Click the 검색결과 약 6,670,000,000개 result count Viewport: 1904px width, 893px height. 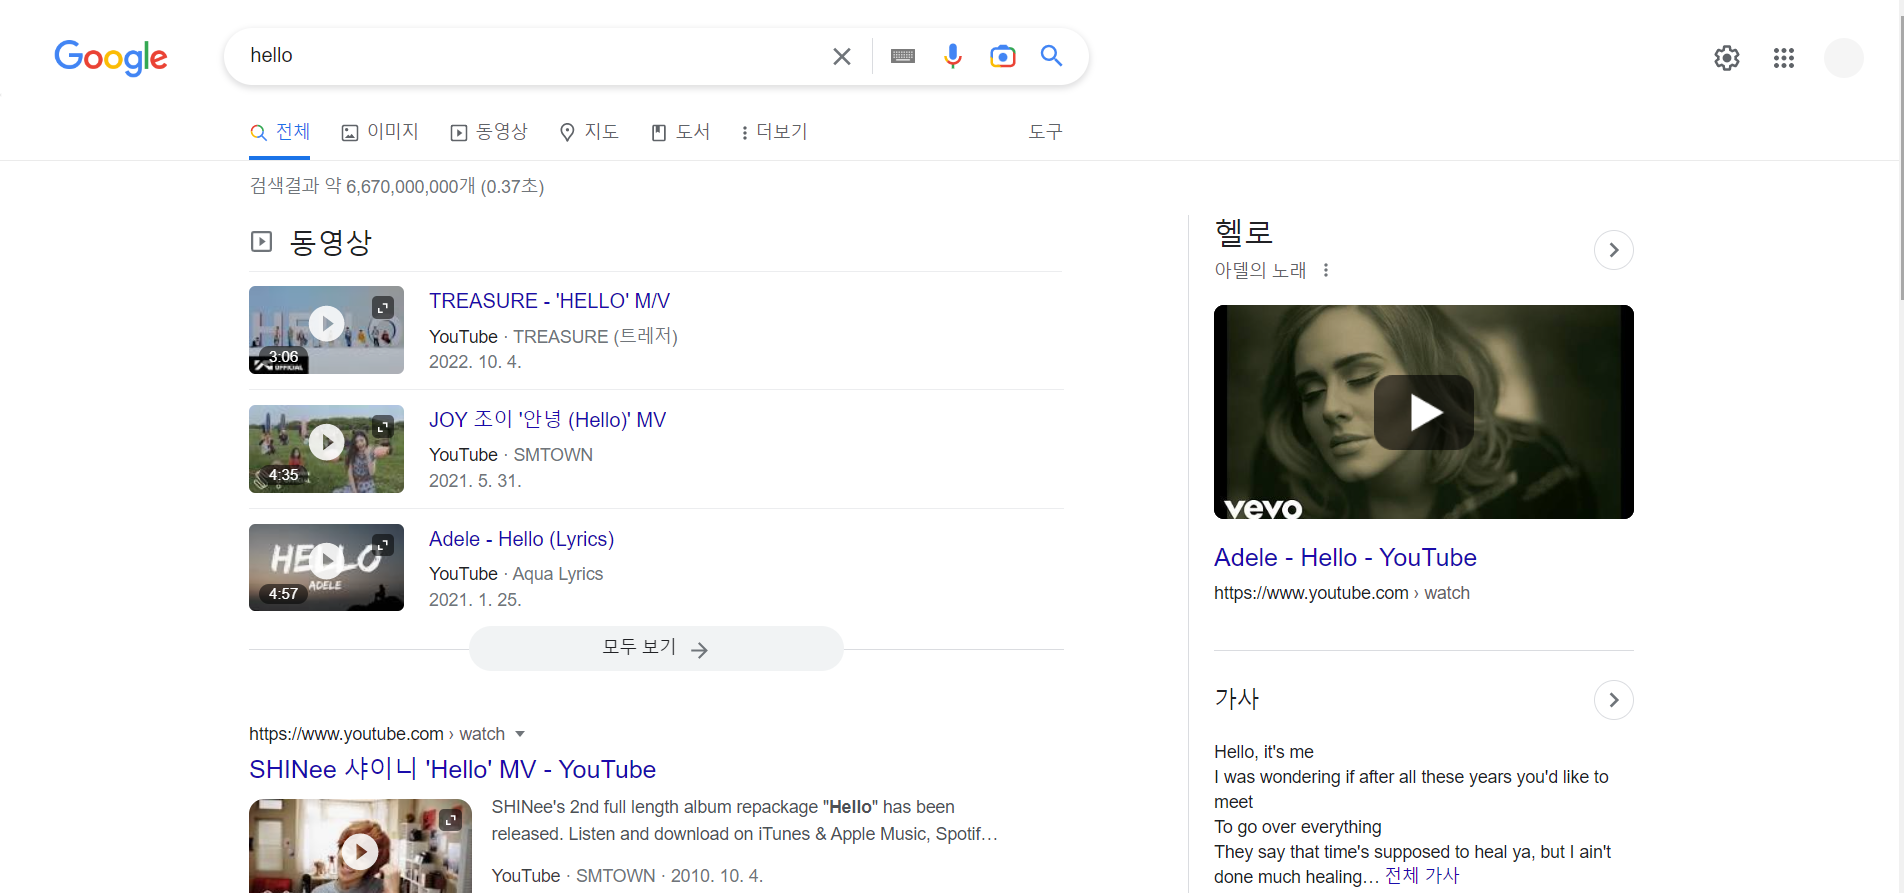pos(397,186)
